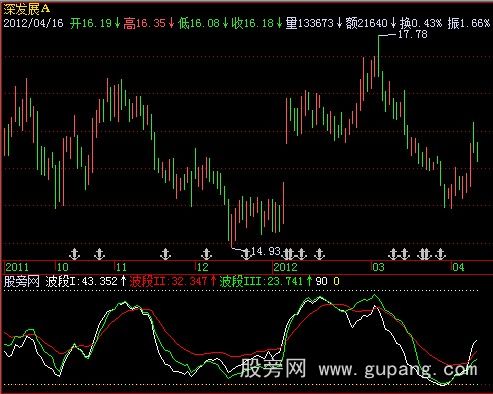The image size is (493, 394).
Task: Click the info marker directly above the '12' month label
Action: pyautogui.click(x=207, y=254)
